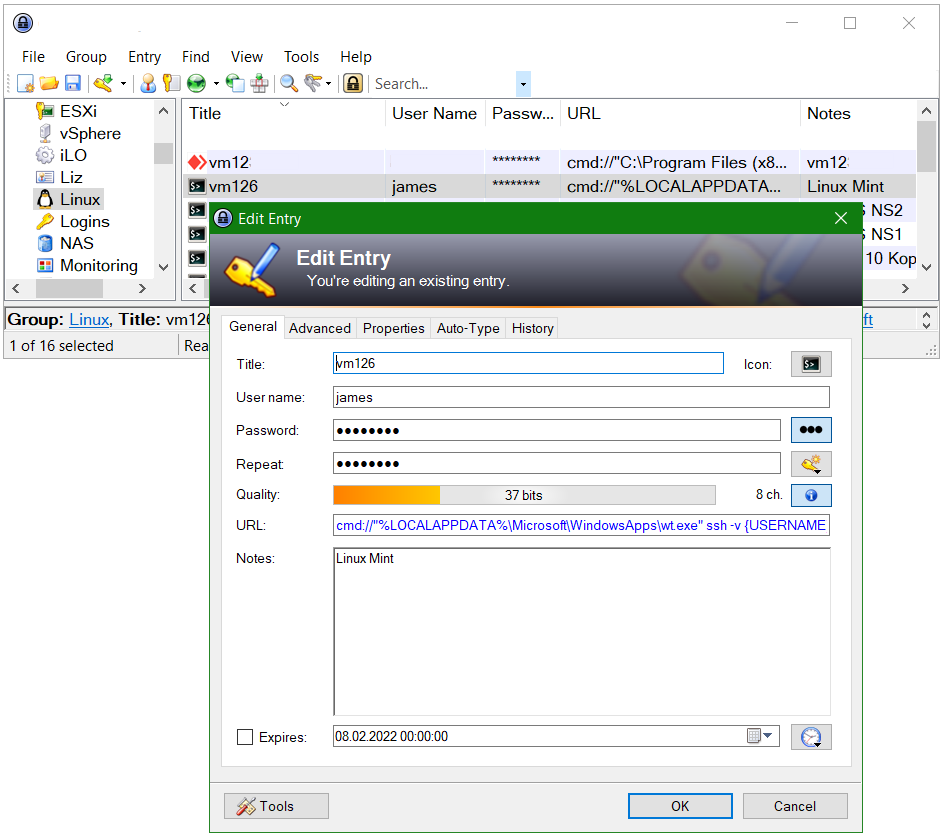Open the lock workspace toolbar icon
945x838 pixels.
point(354,83)
